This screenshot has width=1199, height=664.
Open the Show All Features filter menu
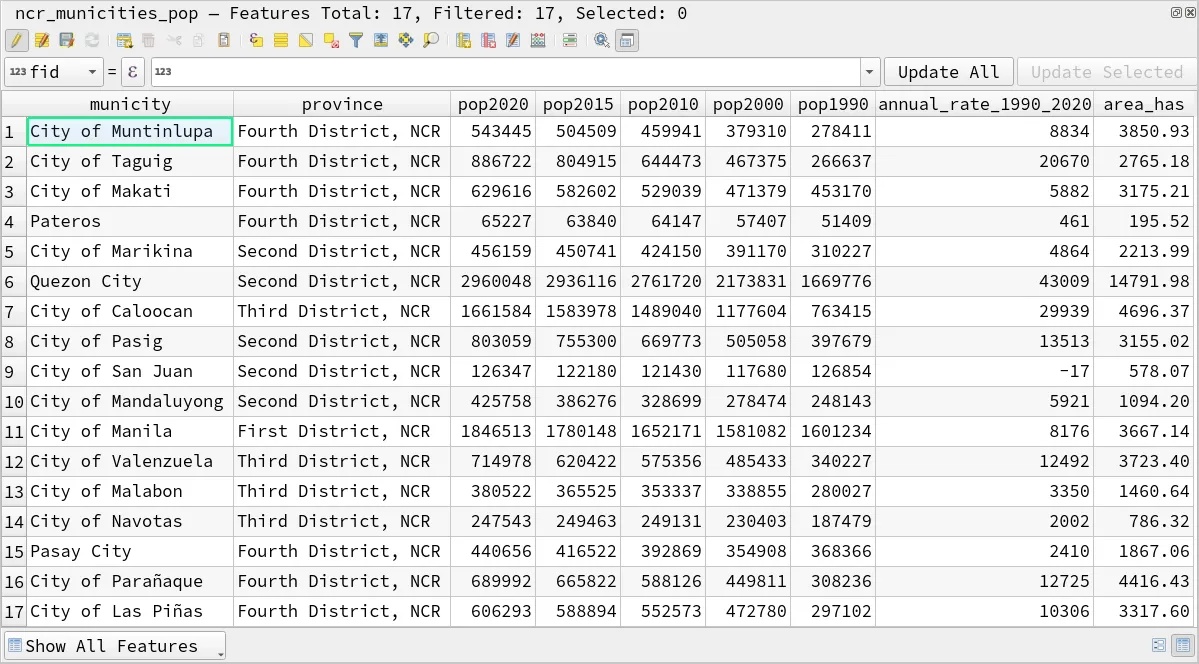(114, 646)
